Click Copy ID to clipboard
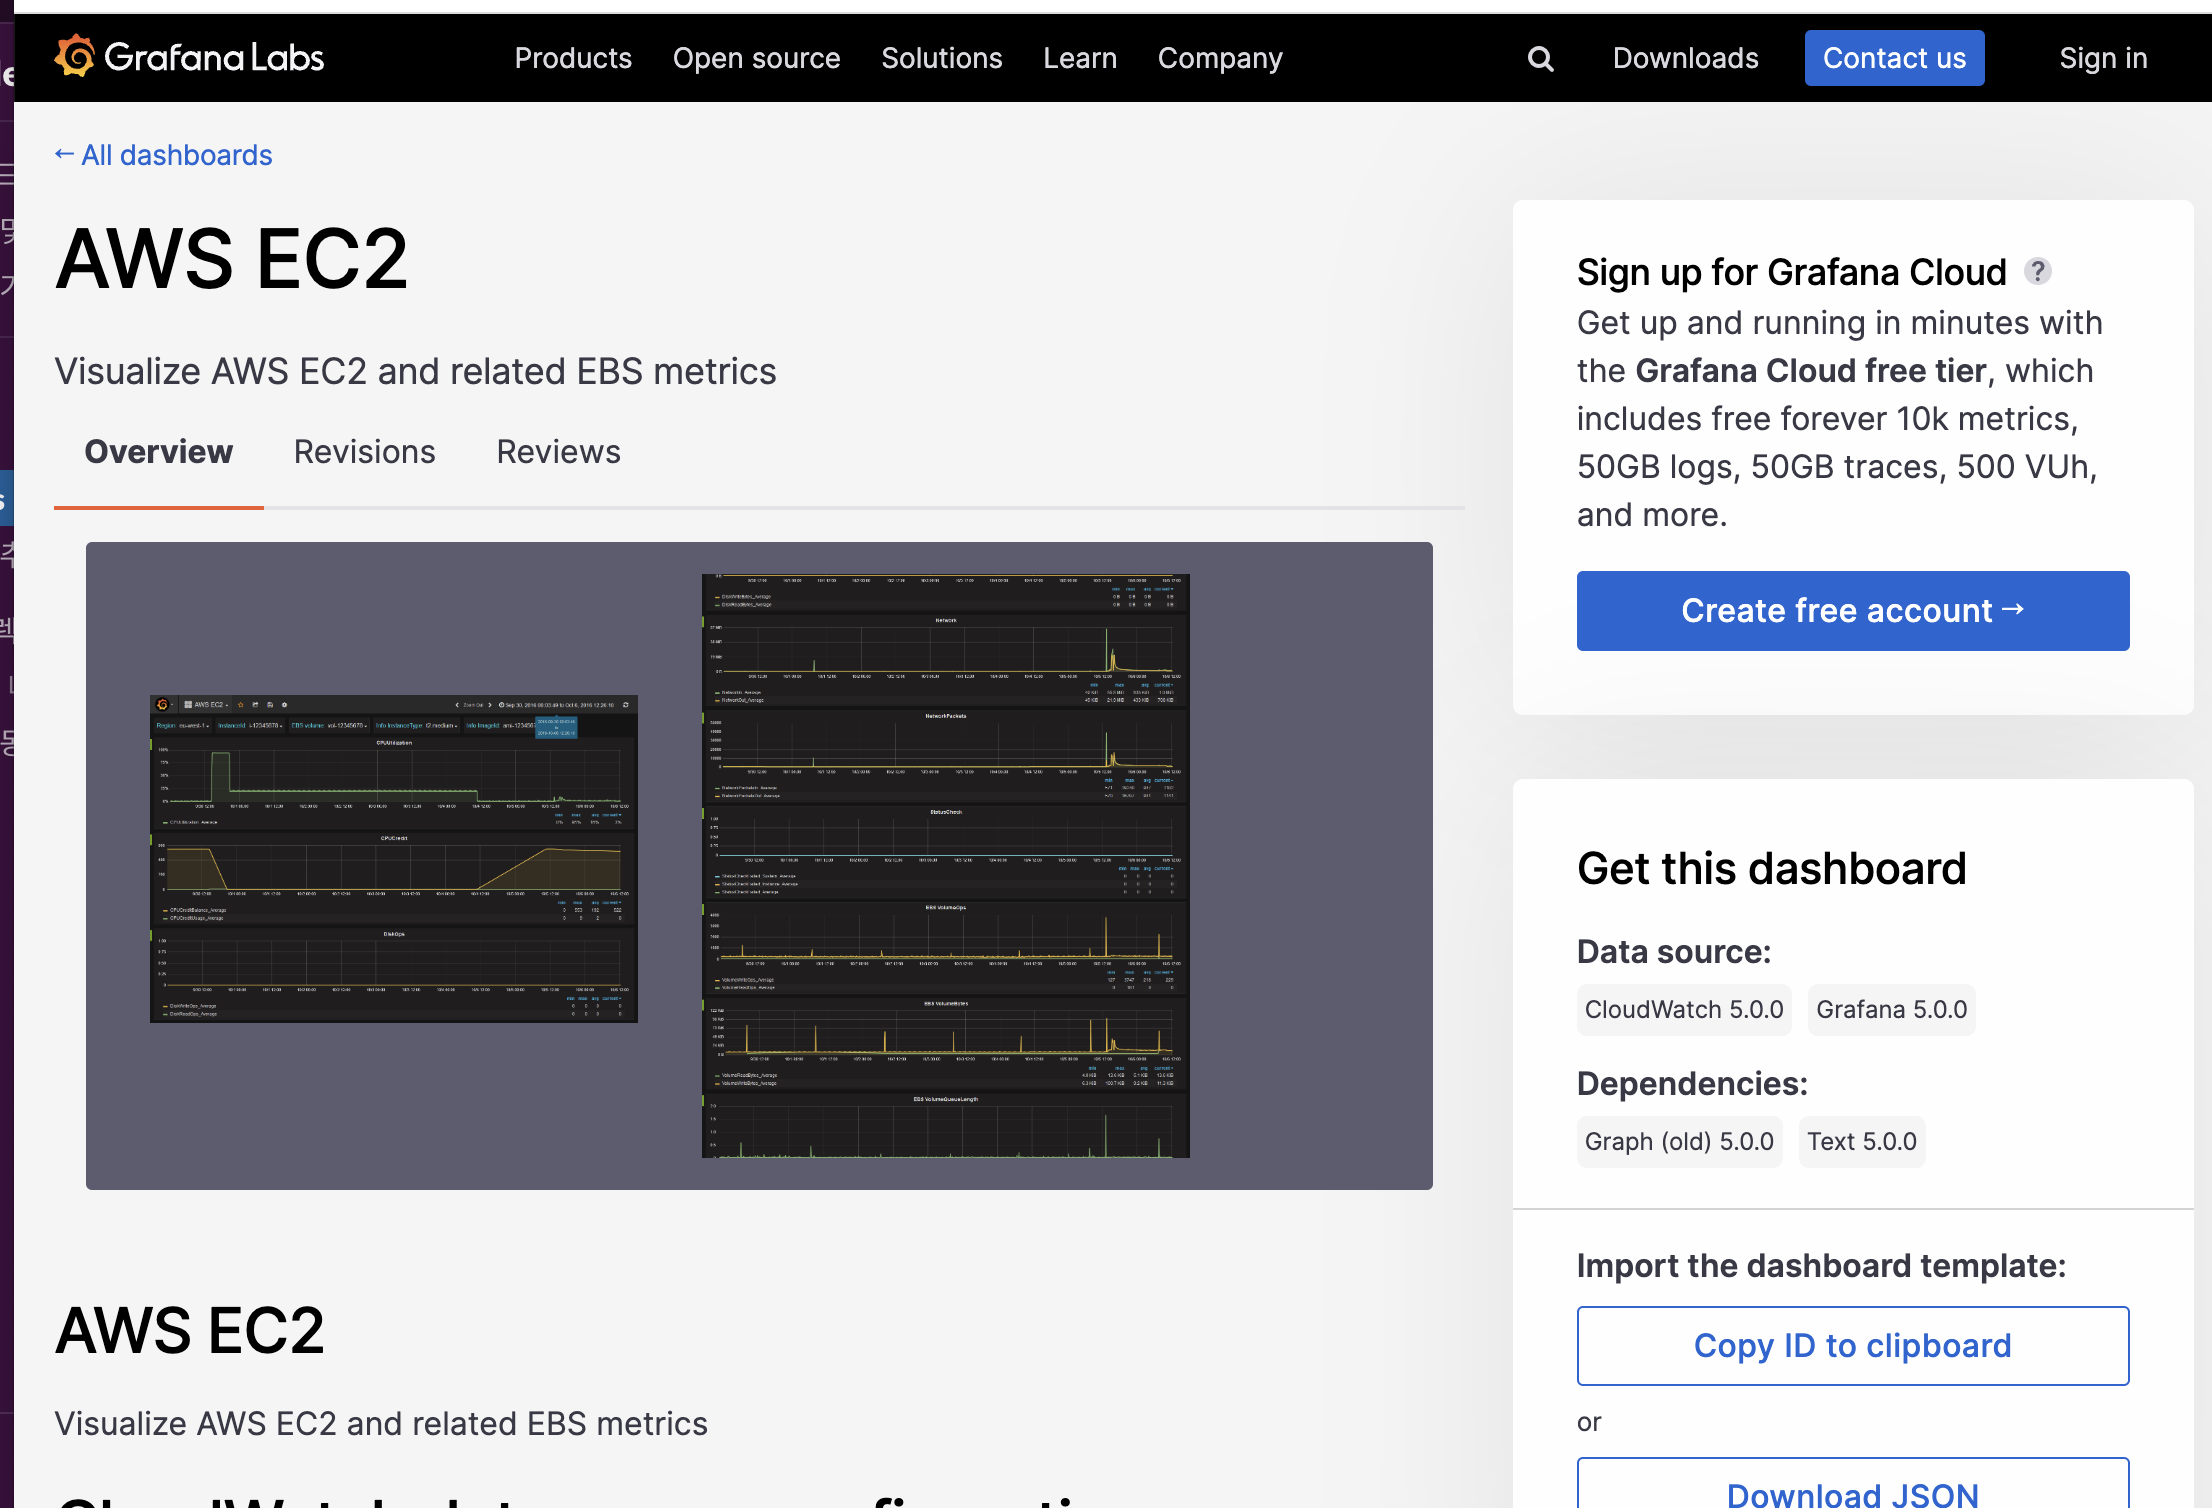 tap(1852, 1345)
